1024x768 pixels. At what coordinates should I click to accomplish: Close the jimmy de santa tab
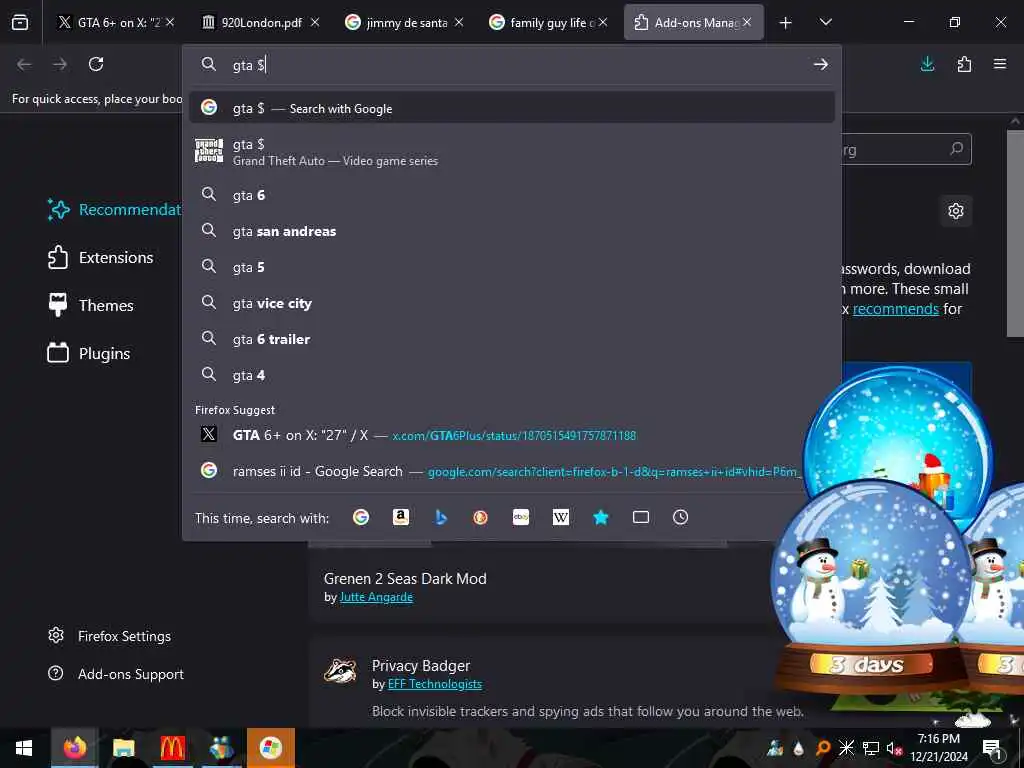(x=458, y=22)
